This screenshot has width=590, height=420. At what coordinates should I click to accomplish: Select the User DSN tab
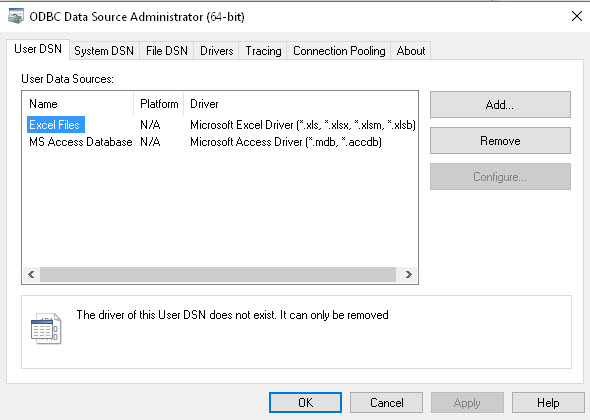tap(38, 49)
